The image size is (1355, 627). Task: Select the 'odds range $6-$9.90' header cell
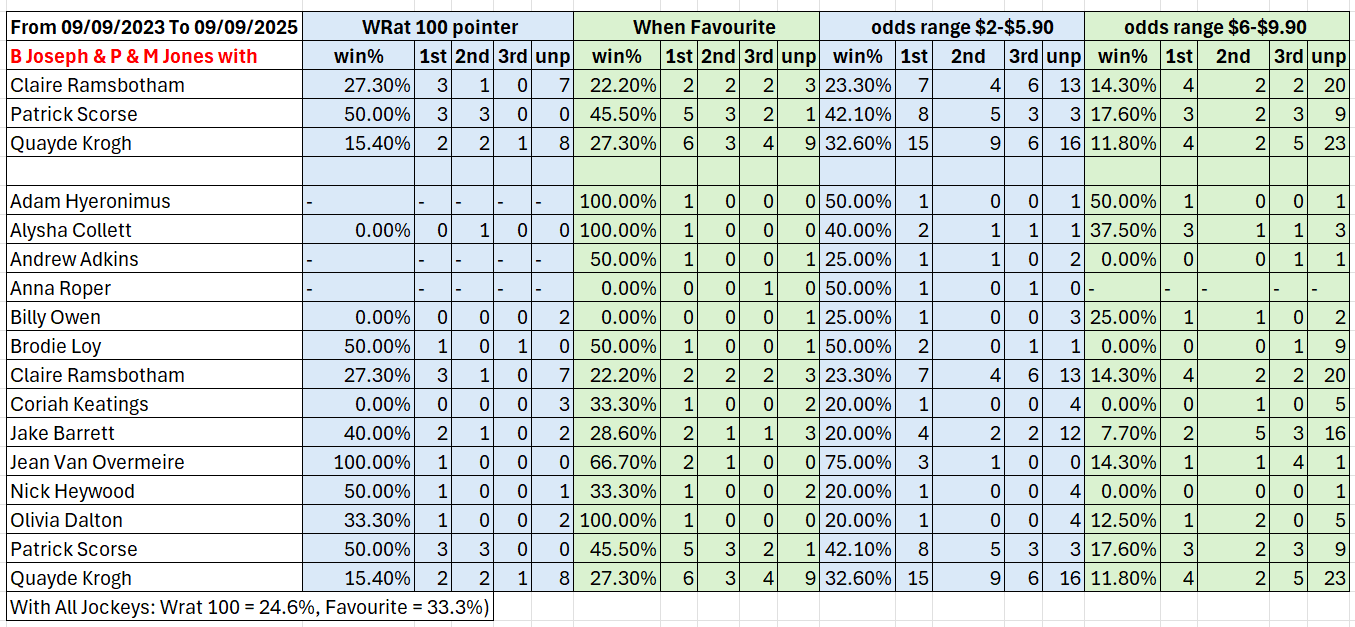(1217, 27)
